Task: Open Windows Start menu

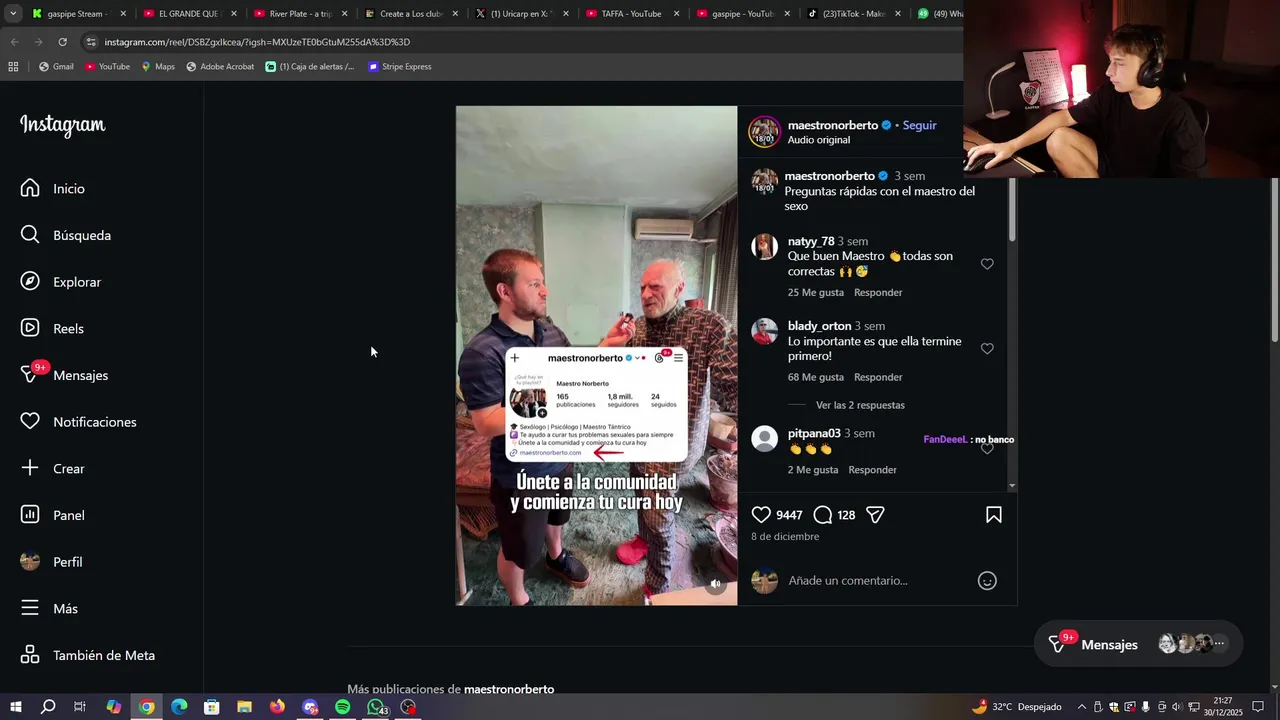Action: [x=15, y=707]
